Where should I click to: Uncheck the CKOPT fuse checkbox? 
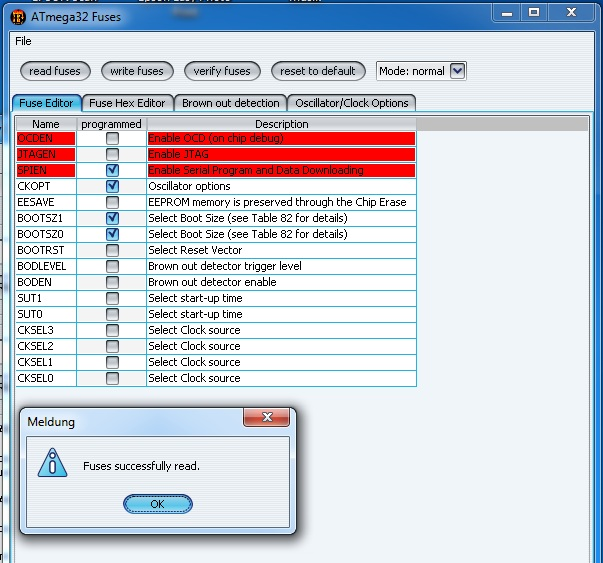tap(112, 186)
